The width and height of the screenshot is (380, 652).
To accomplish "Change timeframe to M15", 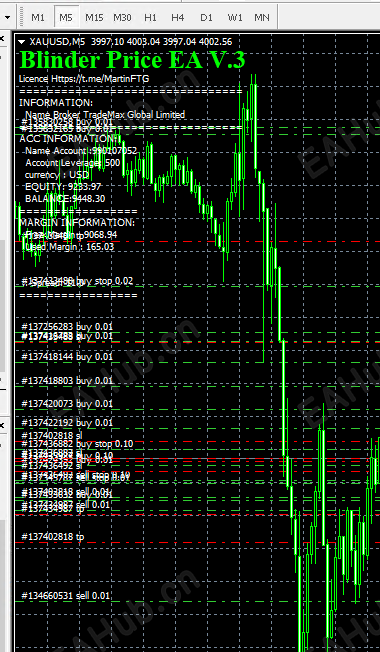I will click(94, 17).
